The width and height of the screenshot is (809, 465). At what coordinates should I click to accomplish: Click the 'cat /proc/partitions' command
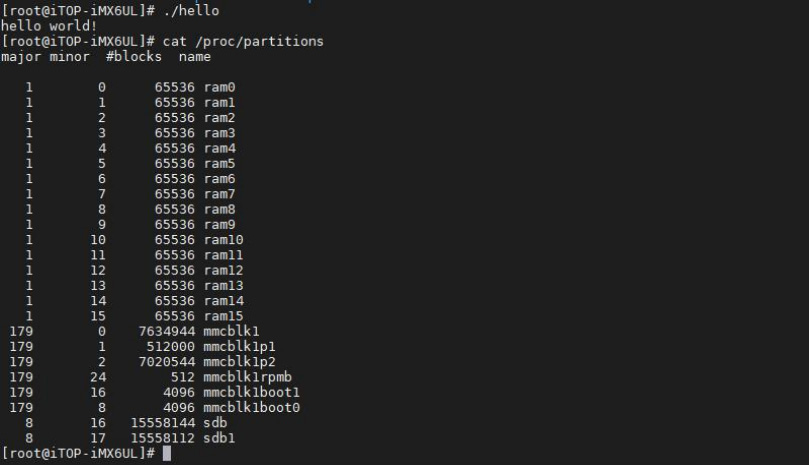(243, 41)
